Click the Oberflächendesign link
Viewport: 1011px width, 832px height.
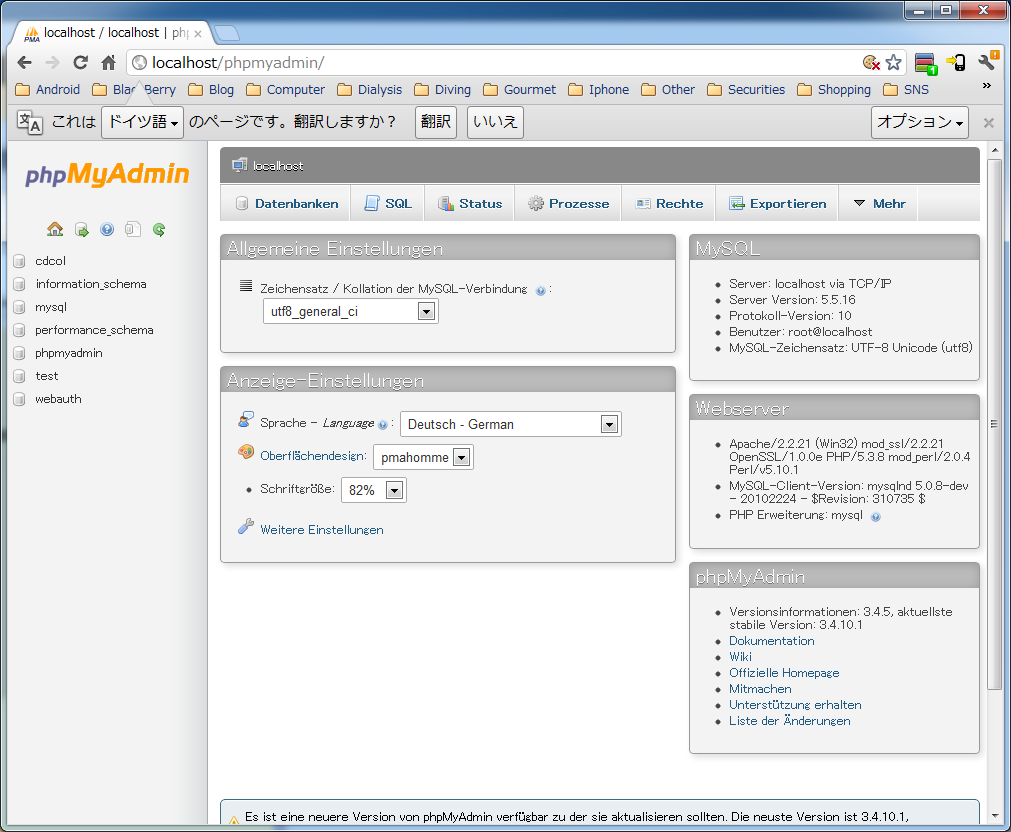[x=313, y=455]
